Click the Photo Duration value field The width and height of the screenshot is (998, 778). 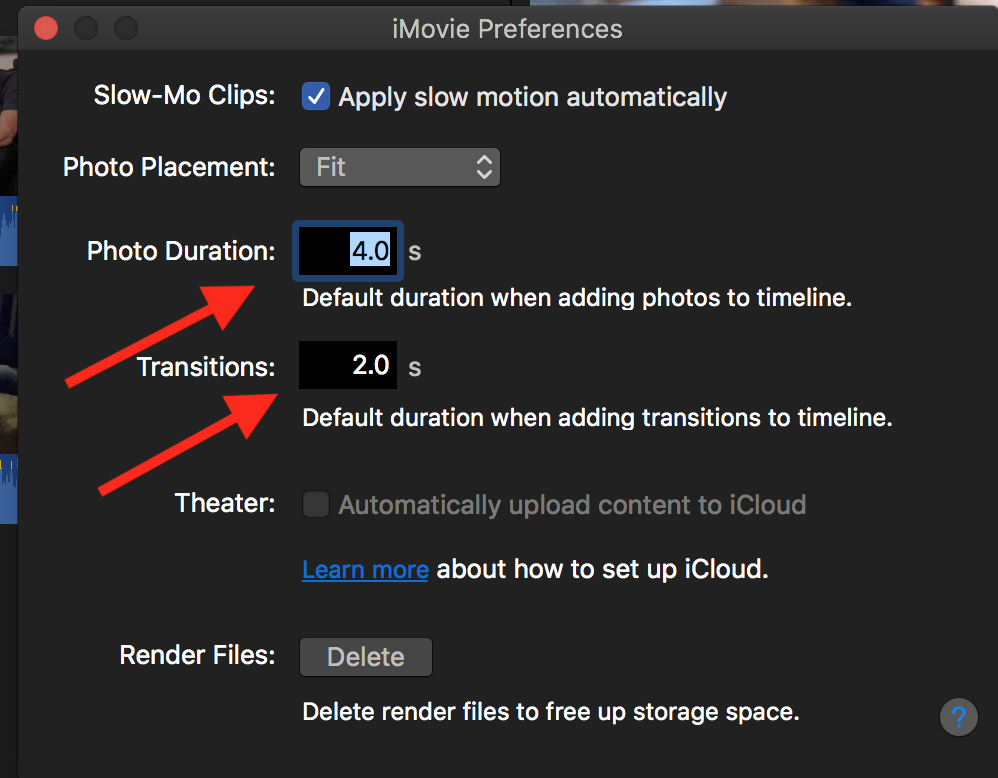click(x=348, y=250)
